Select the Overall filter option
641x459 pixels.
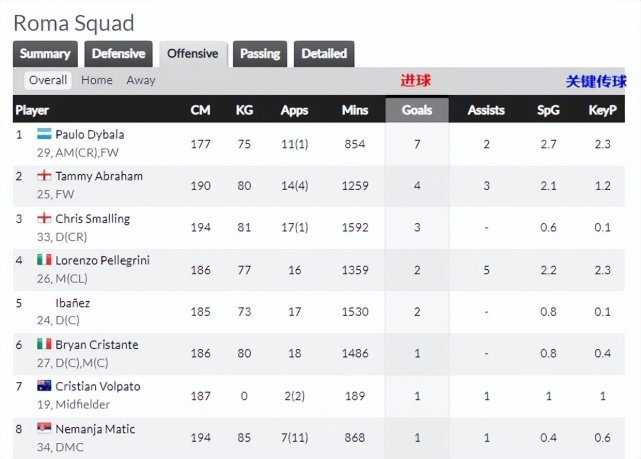point(48,80)
